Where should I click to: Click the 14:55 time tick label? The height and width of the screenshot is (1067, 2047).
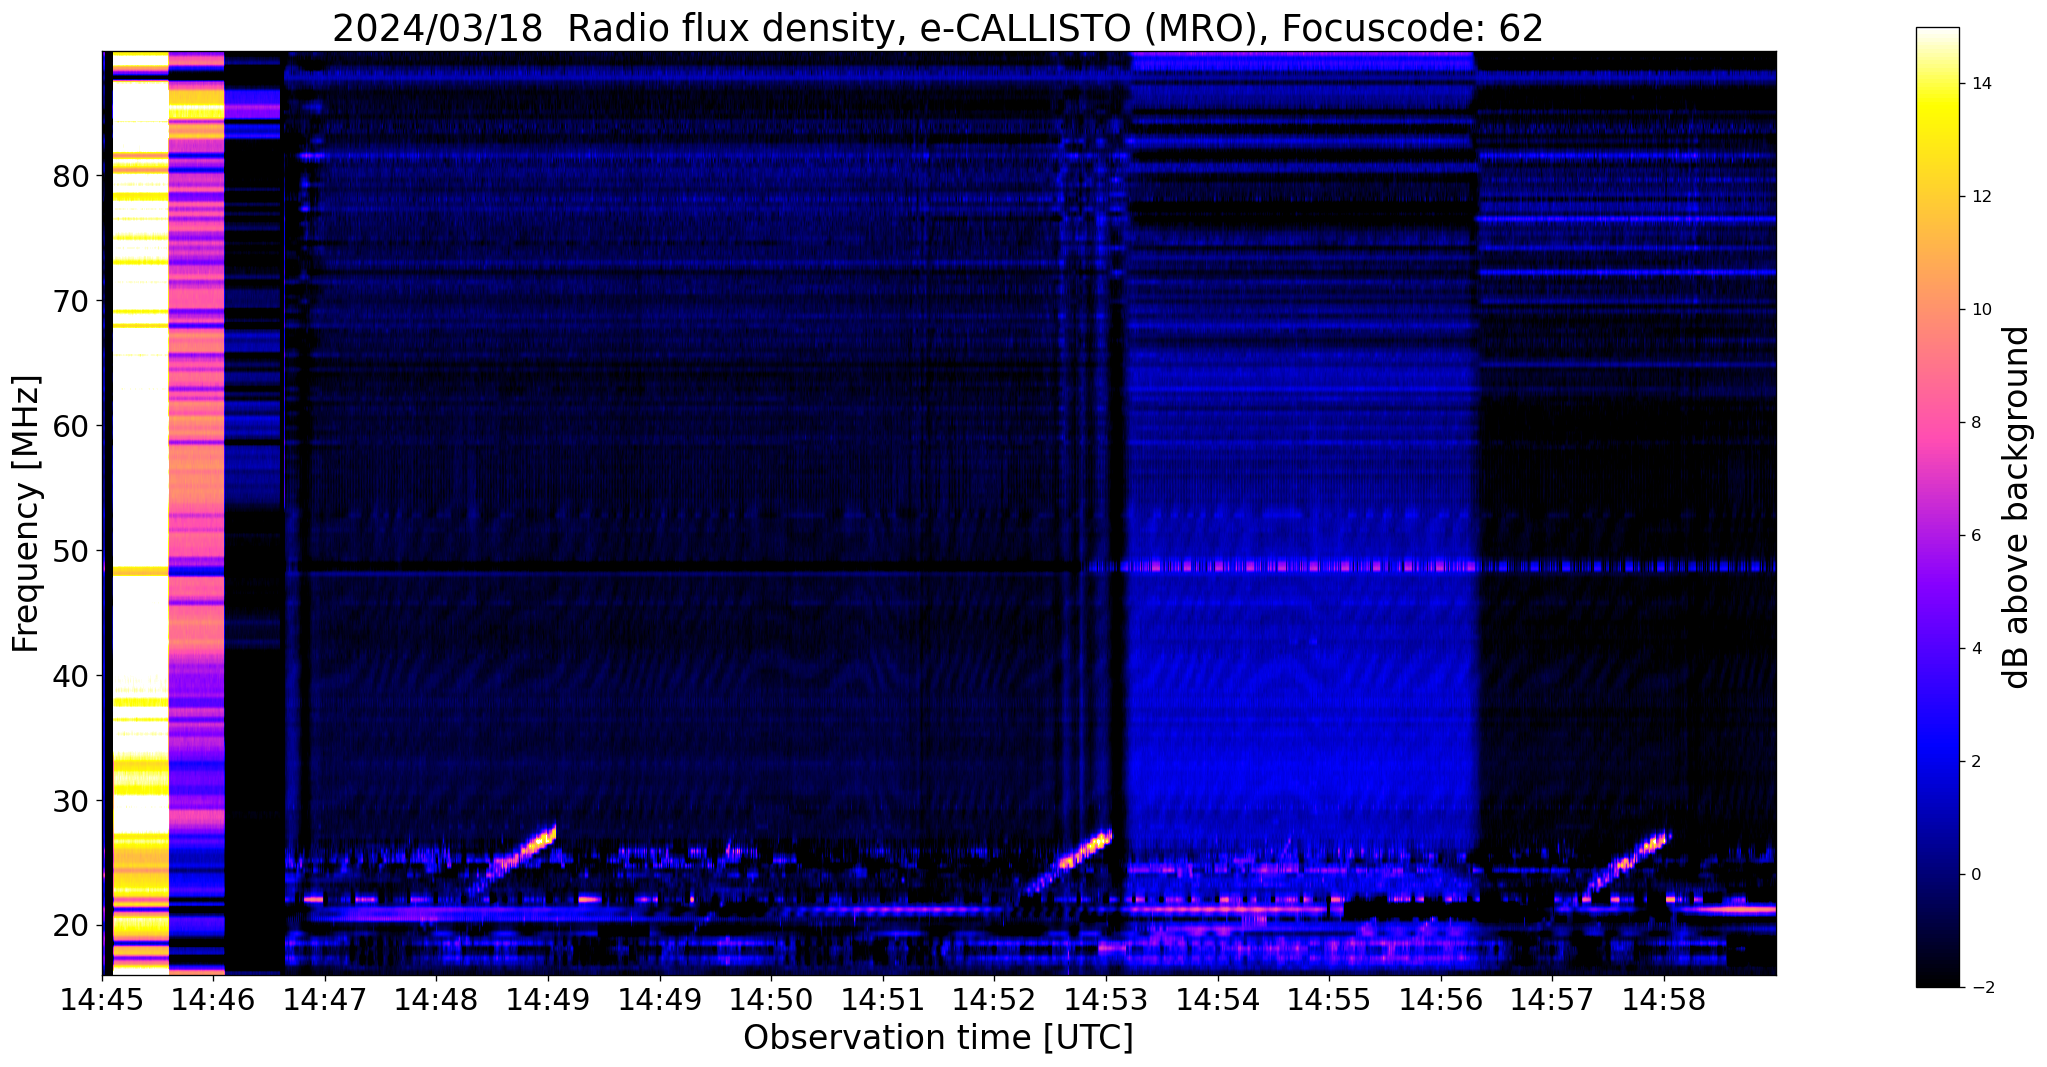click(x=1329, y=1000)
